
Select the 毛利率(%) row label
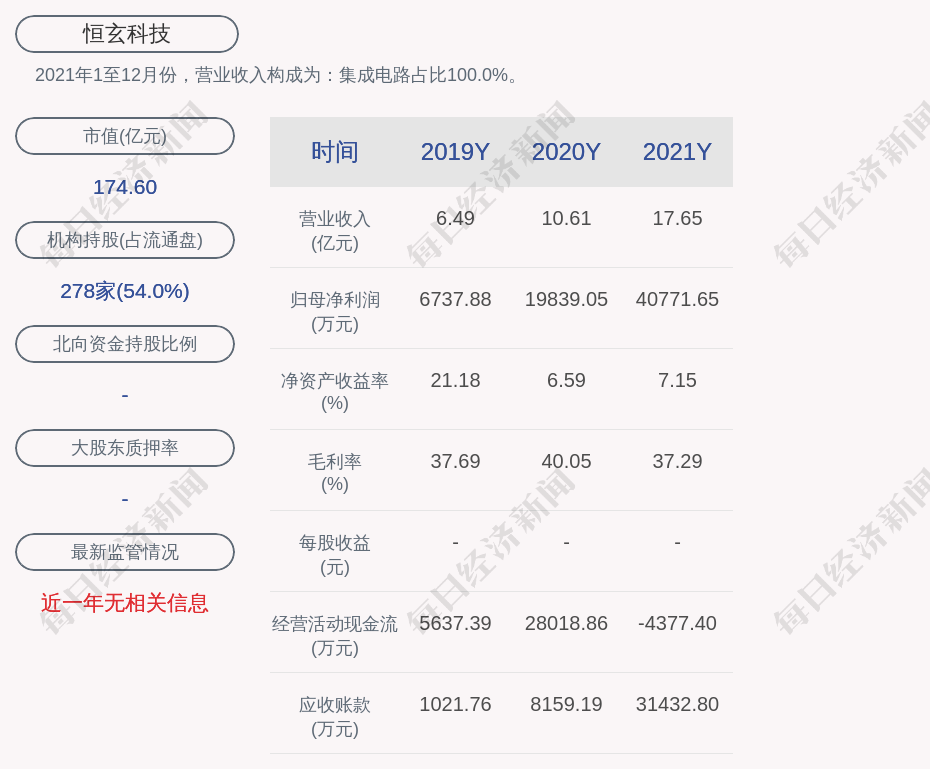[335, 473]
